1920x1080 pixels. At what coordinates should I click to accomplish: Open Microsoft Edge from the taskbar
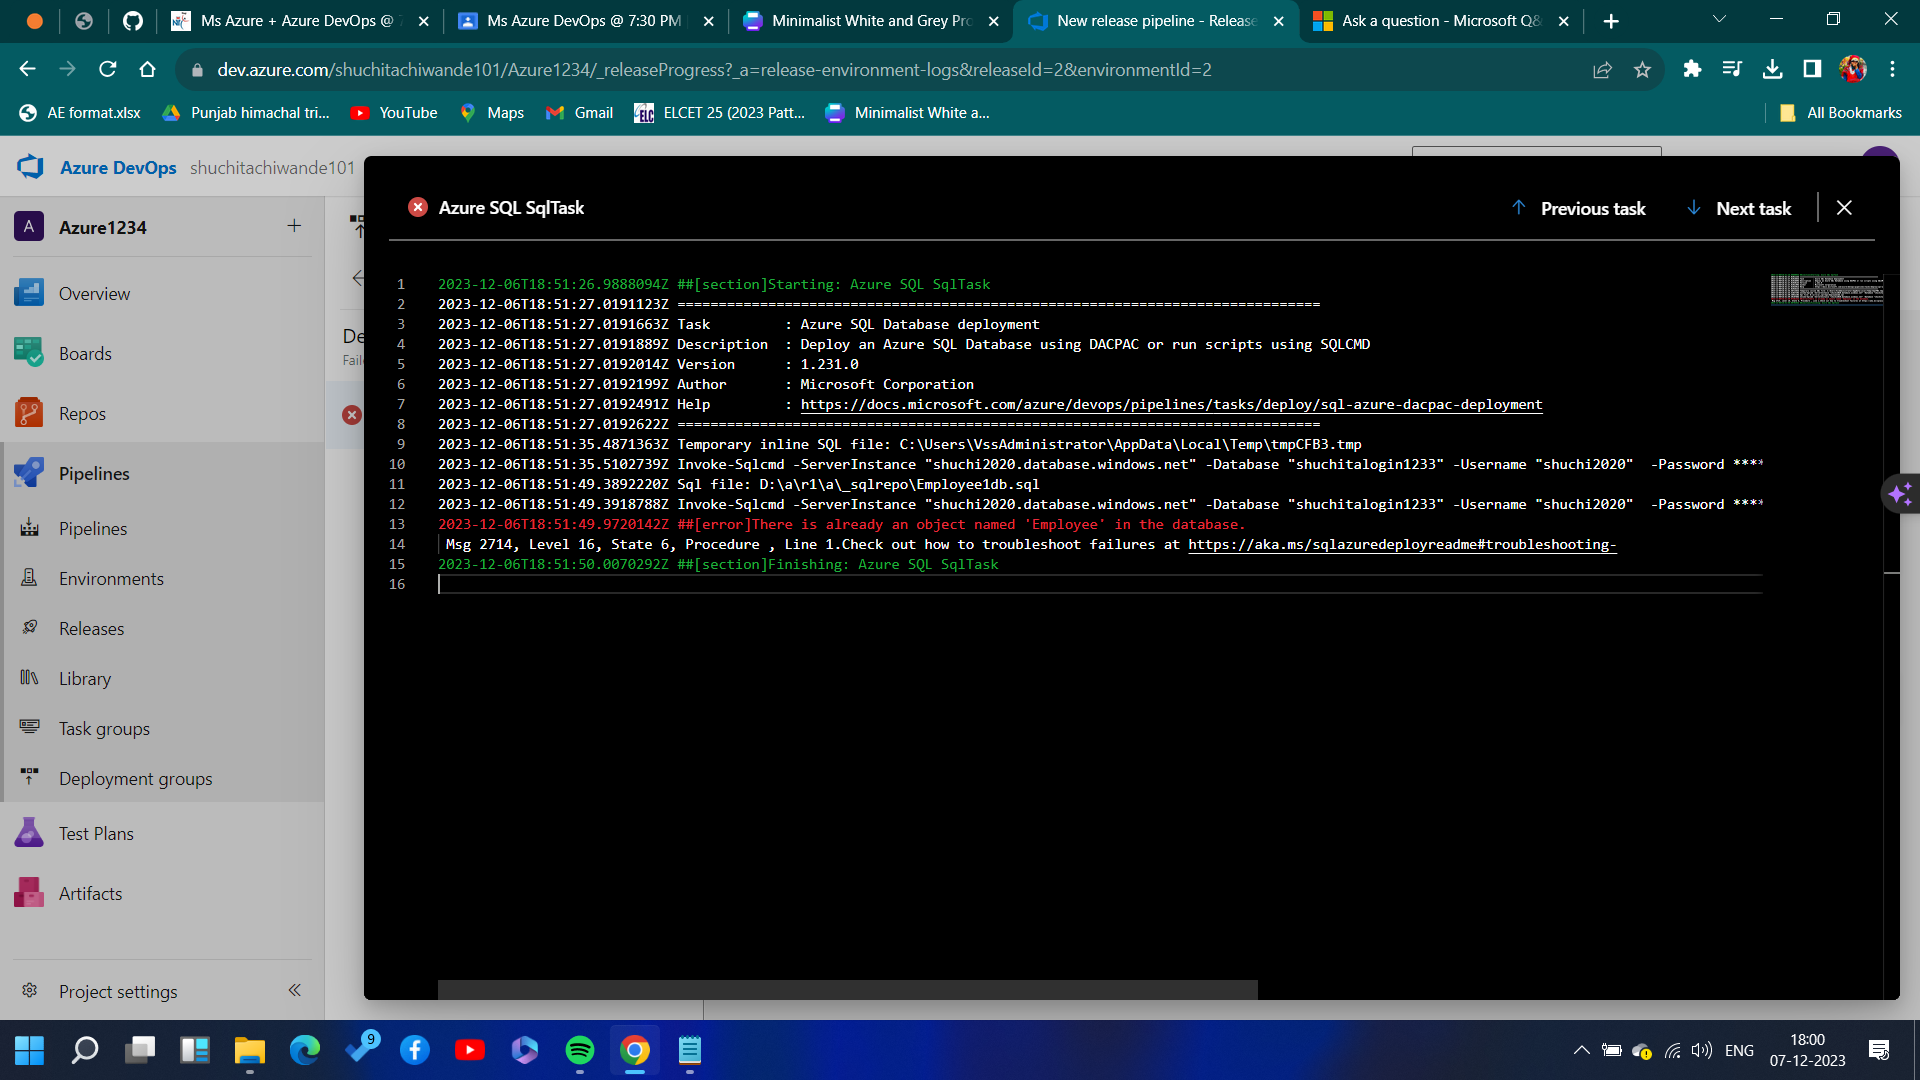(x=305, y=1050)
